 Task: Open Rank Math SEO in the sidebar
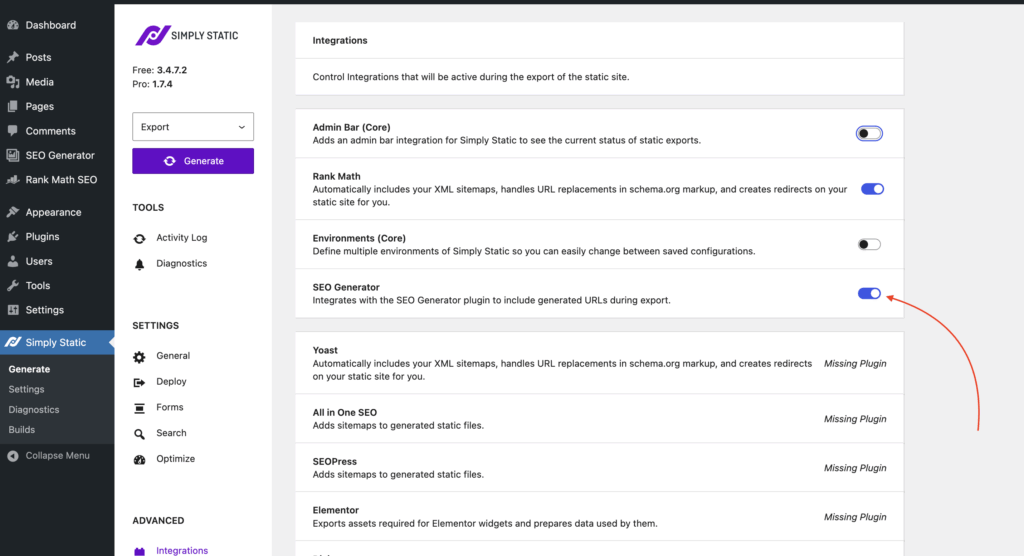tap(60, 180)
